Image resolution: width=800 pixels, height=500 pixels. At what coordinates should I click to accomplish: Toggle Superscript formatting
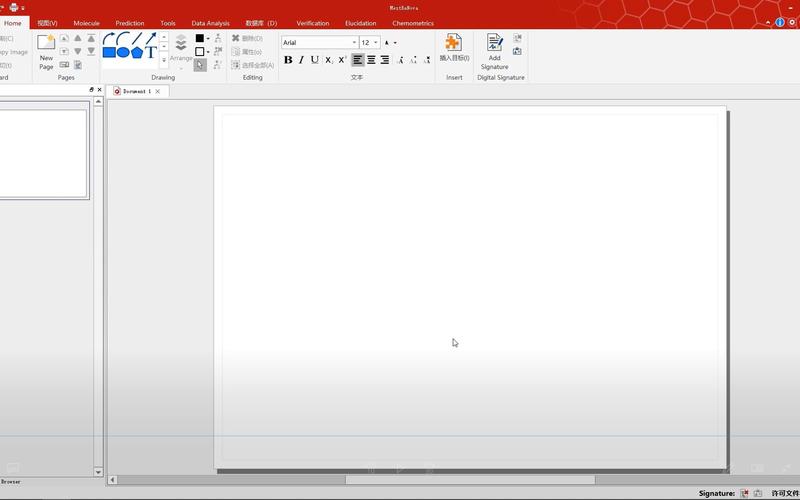point(342,60)
